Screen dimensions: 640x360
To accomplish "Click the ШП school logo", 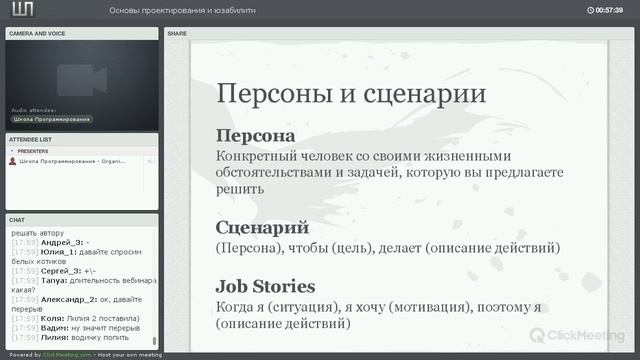I will [23, 9].
